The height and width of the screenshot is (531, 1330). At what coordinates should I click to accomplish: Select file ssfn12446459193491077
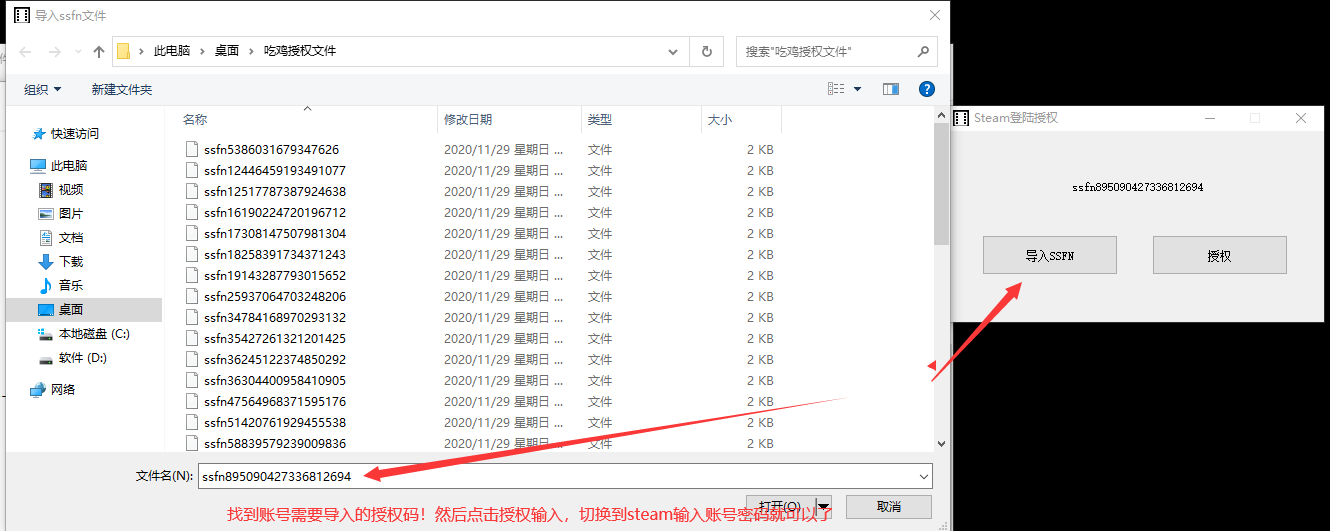point(275,171)
